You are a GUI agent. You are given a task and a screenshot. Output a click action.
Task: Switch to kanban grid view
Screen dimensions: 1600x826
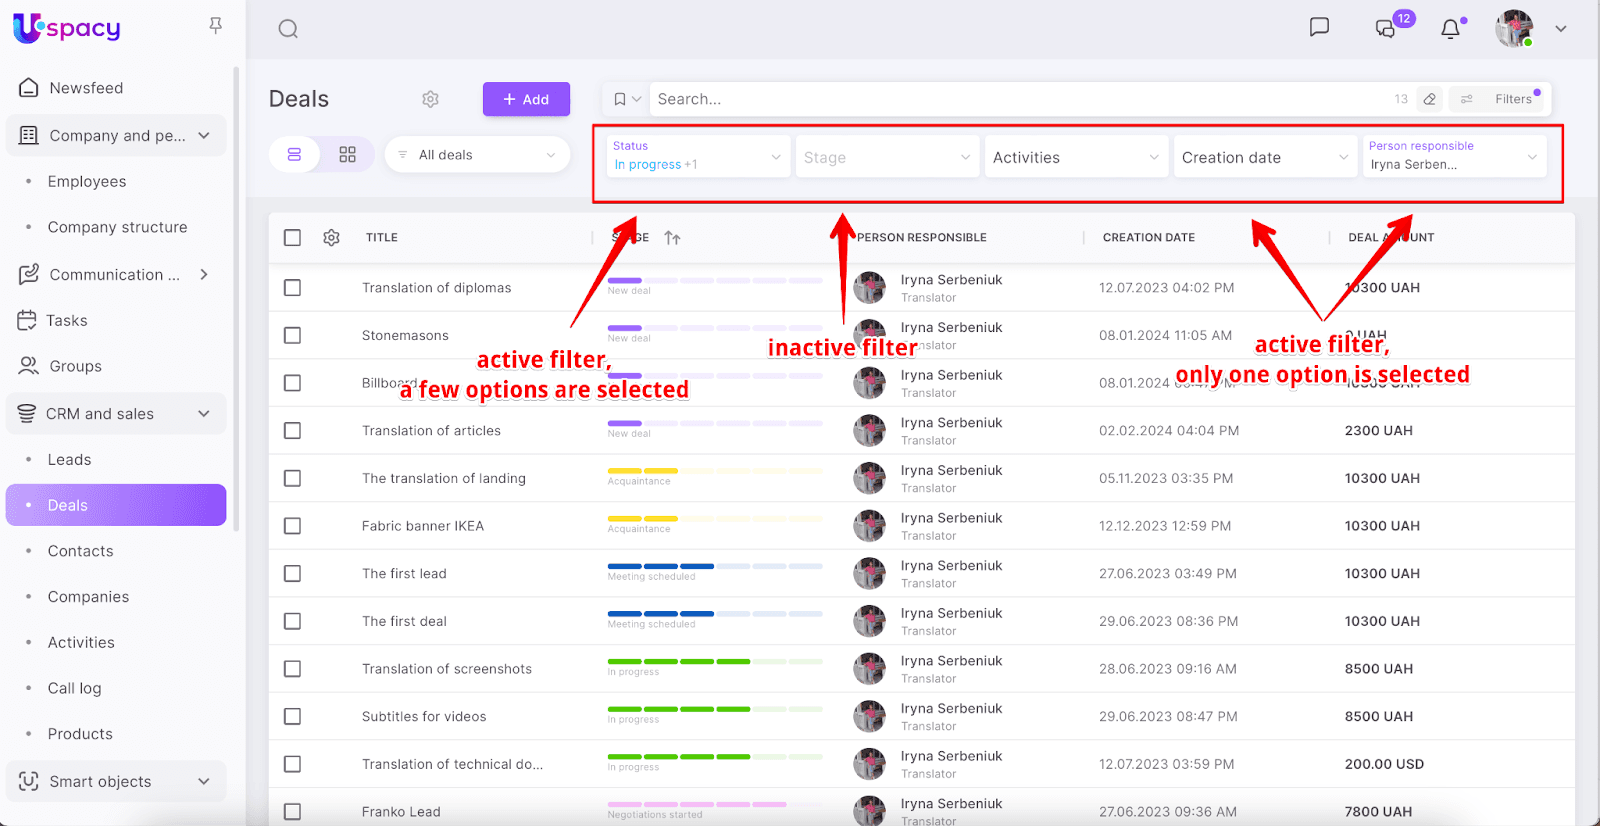pyautogui.click(x=347, y=155)
